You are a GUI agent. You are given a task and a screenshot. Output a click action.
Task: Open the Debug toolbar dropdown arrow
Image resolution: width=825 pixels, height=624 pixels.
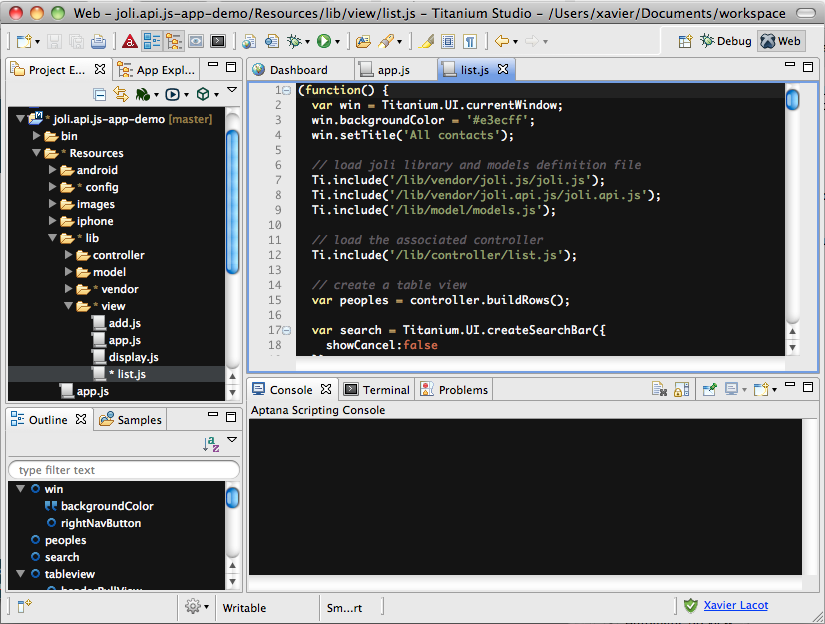point(307,42)
